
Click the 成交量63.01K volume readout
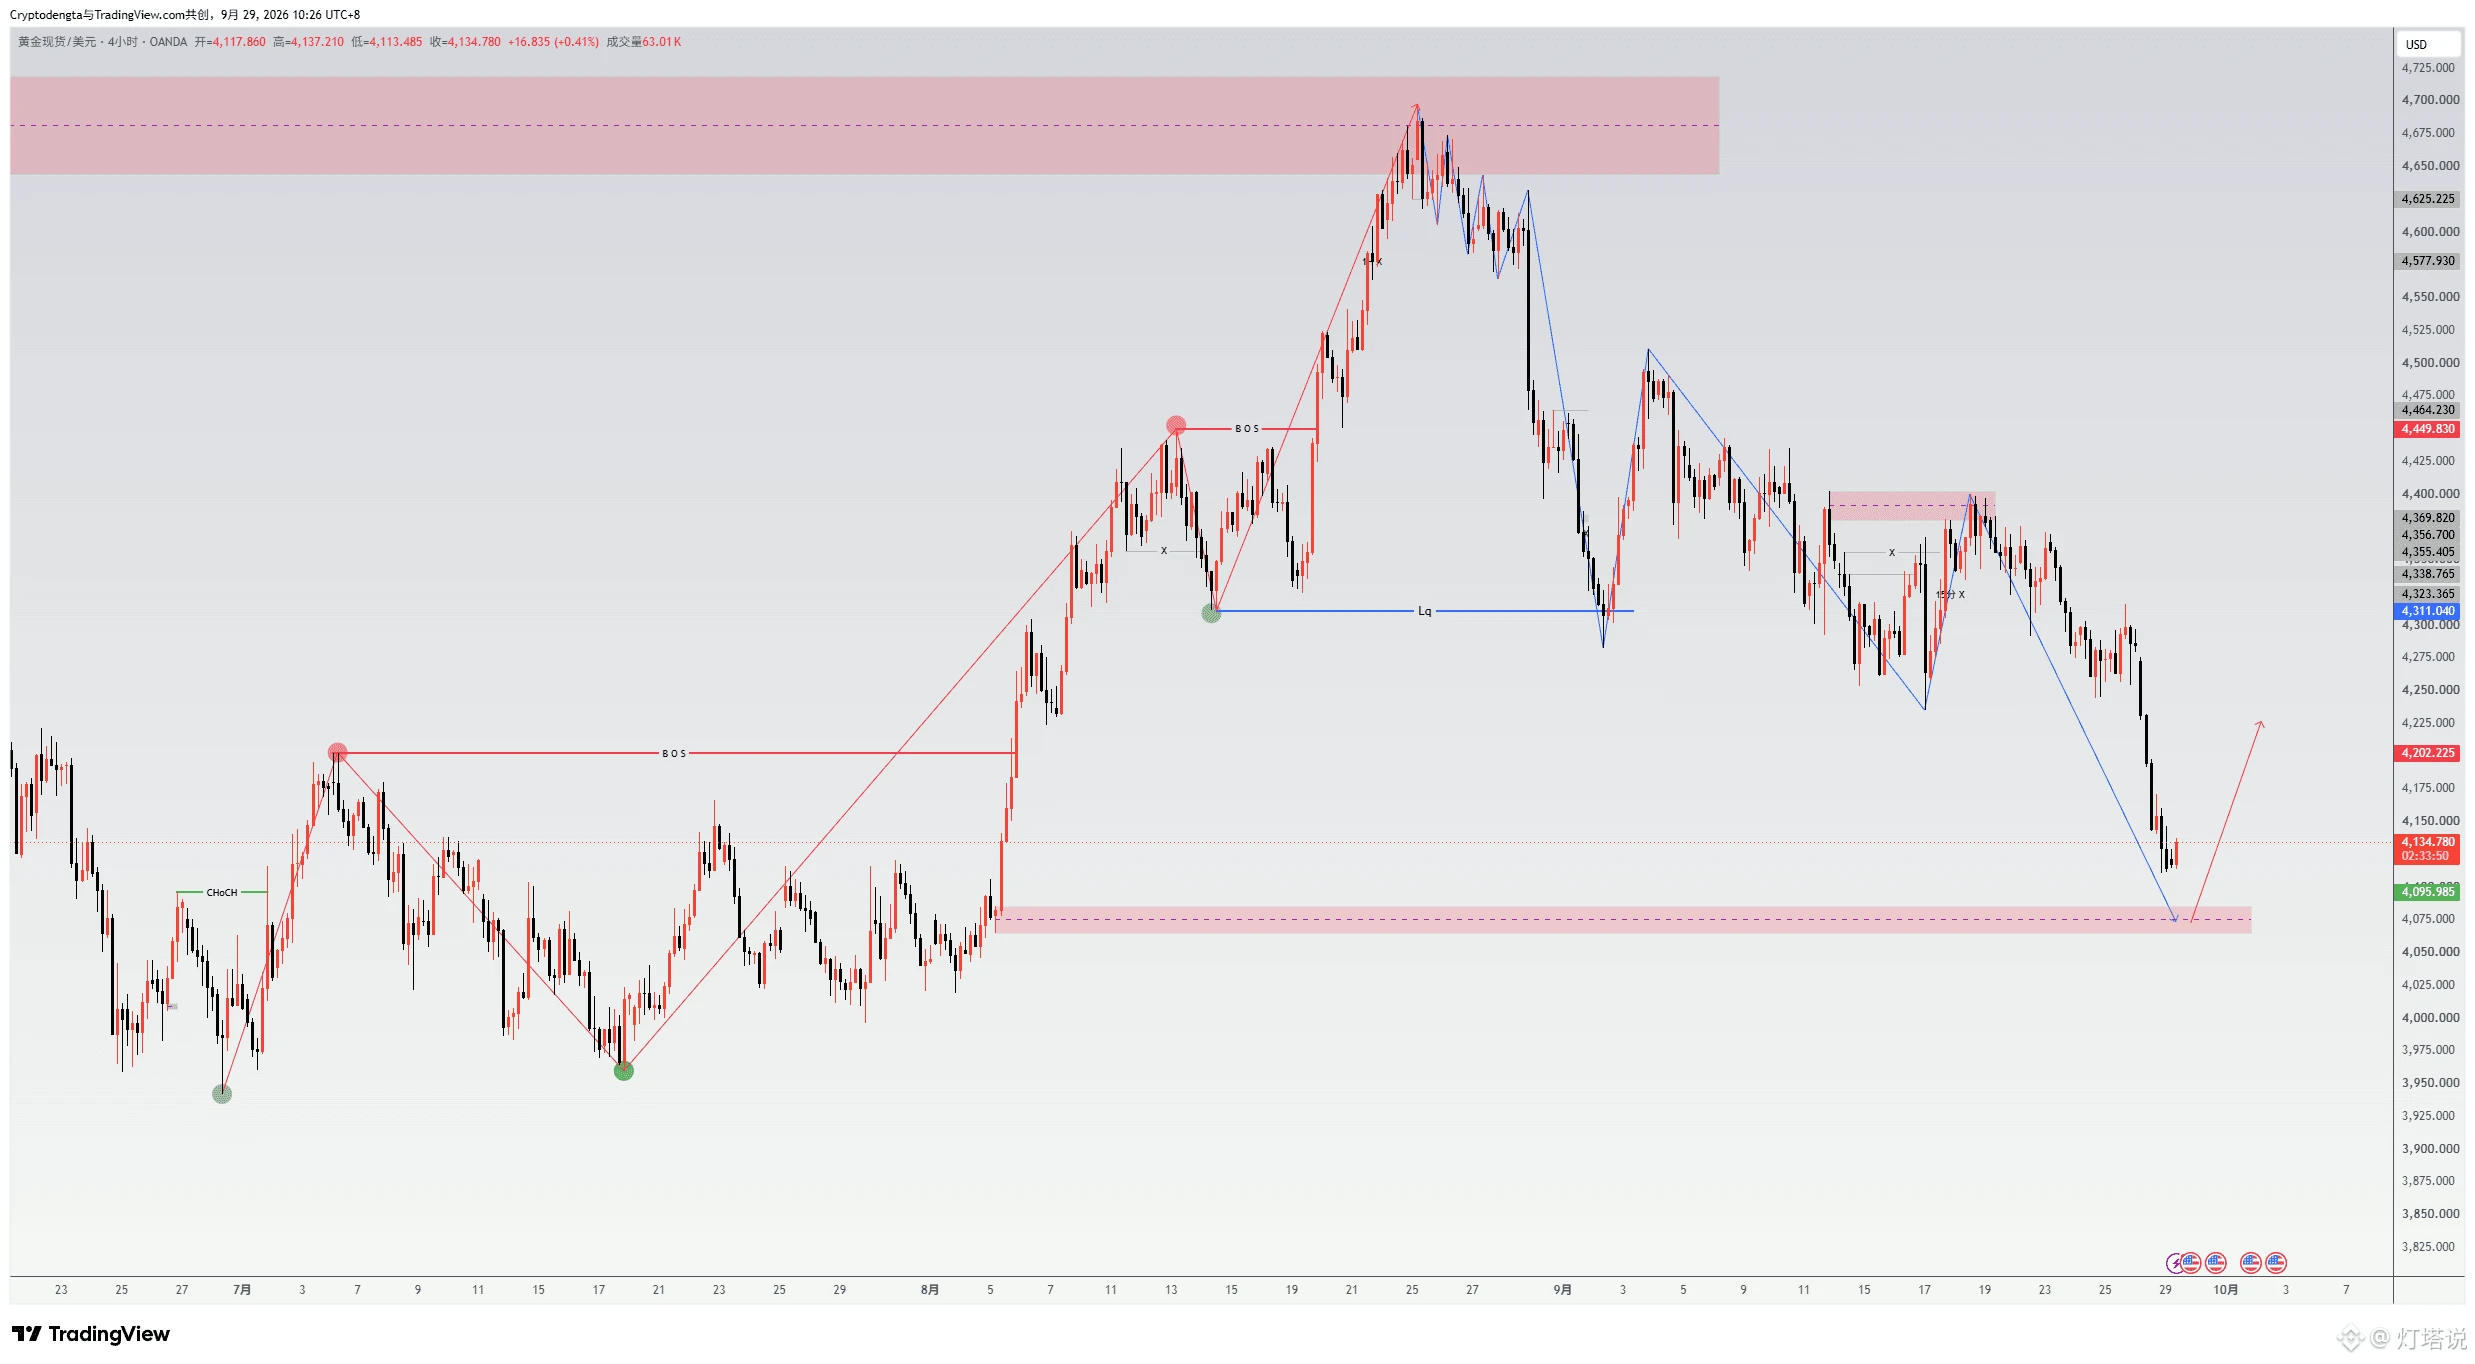coord(643,42)
